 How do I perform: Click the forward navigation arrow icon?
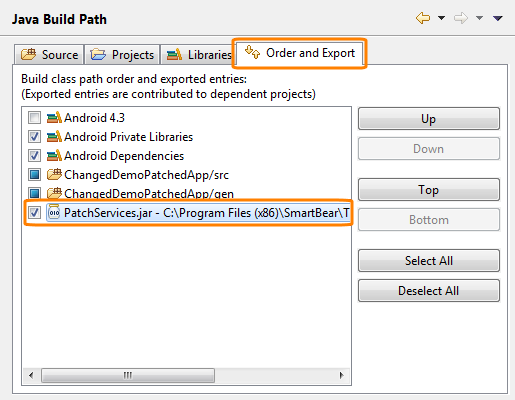click(x=461, y=18)
